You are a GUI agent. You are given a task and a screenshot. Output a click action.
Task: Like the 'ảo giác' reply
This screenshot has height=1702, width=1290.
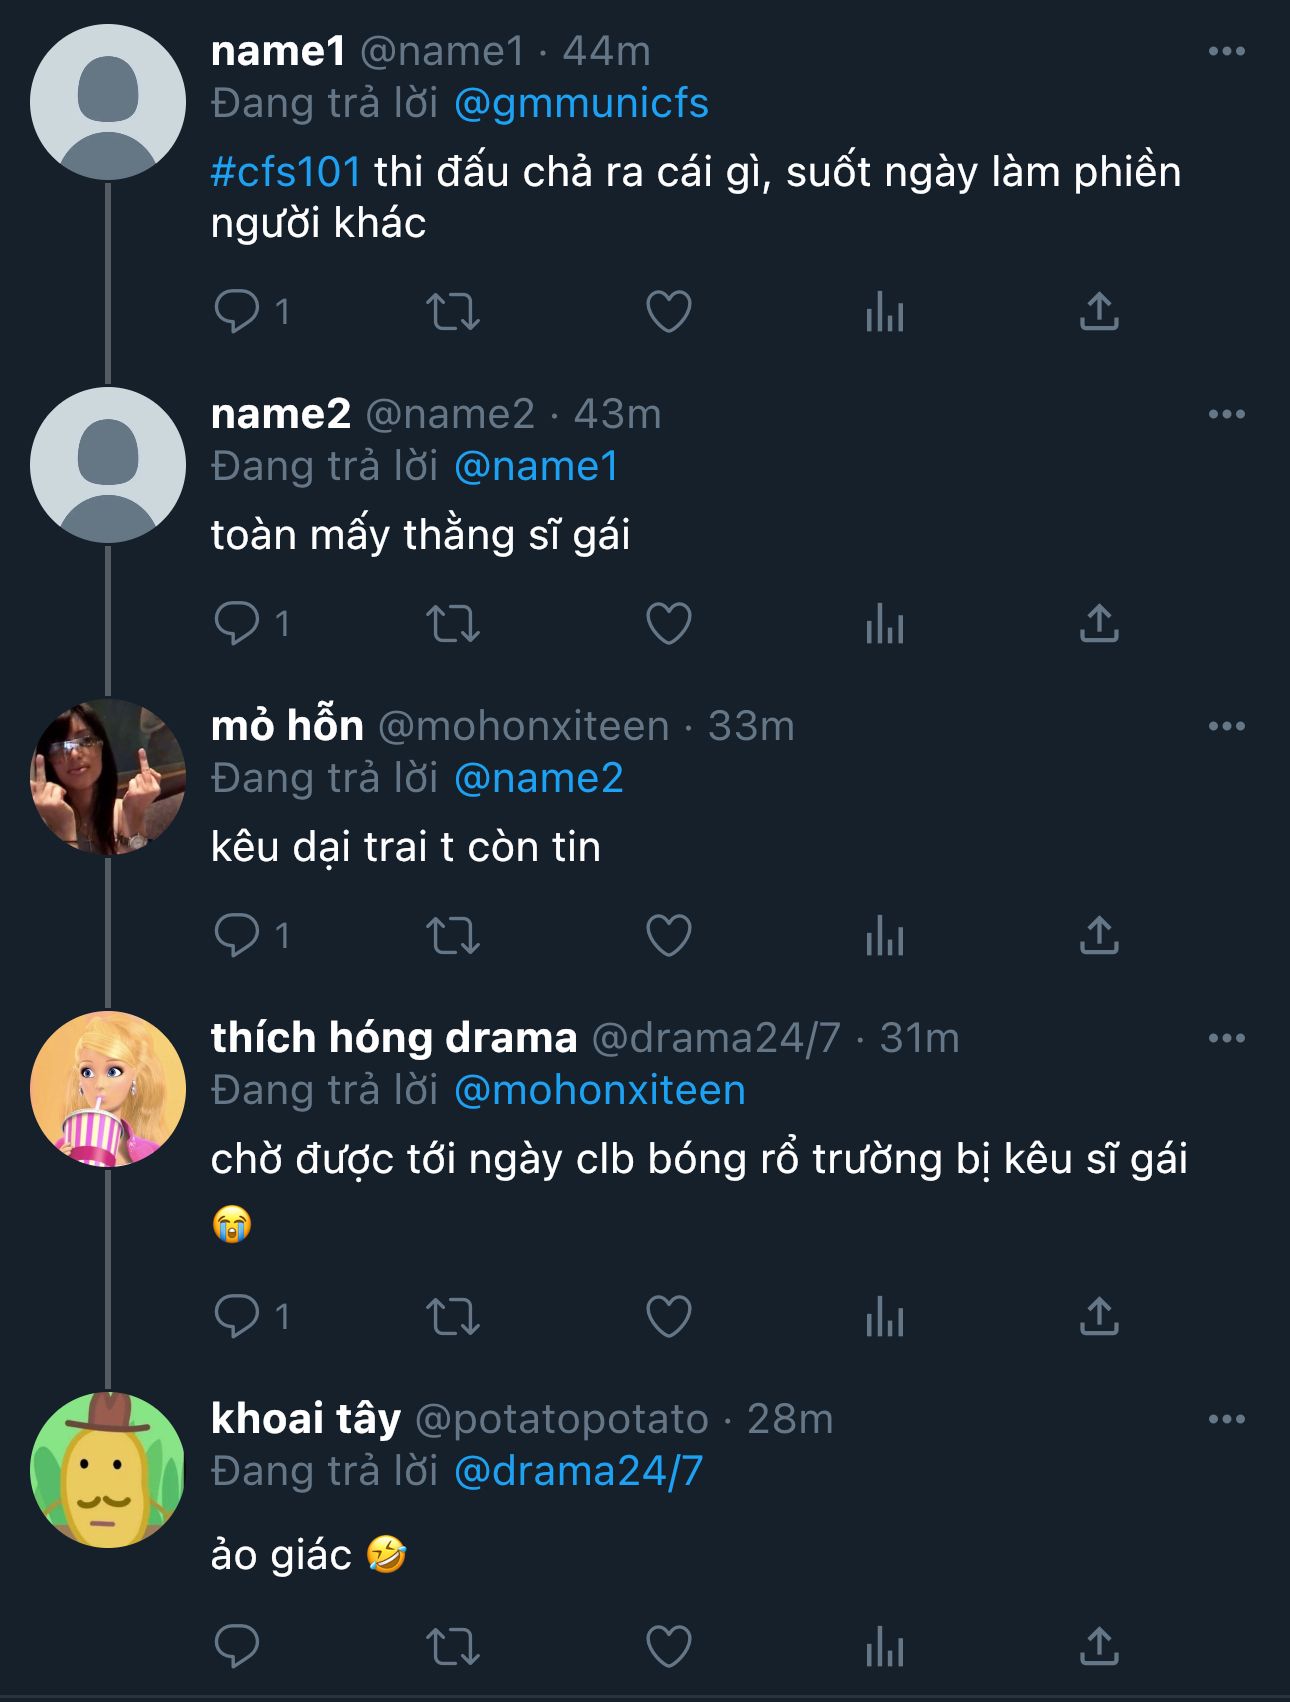click(668, 1645)
